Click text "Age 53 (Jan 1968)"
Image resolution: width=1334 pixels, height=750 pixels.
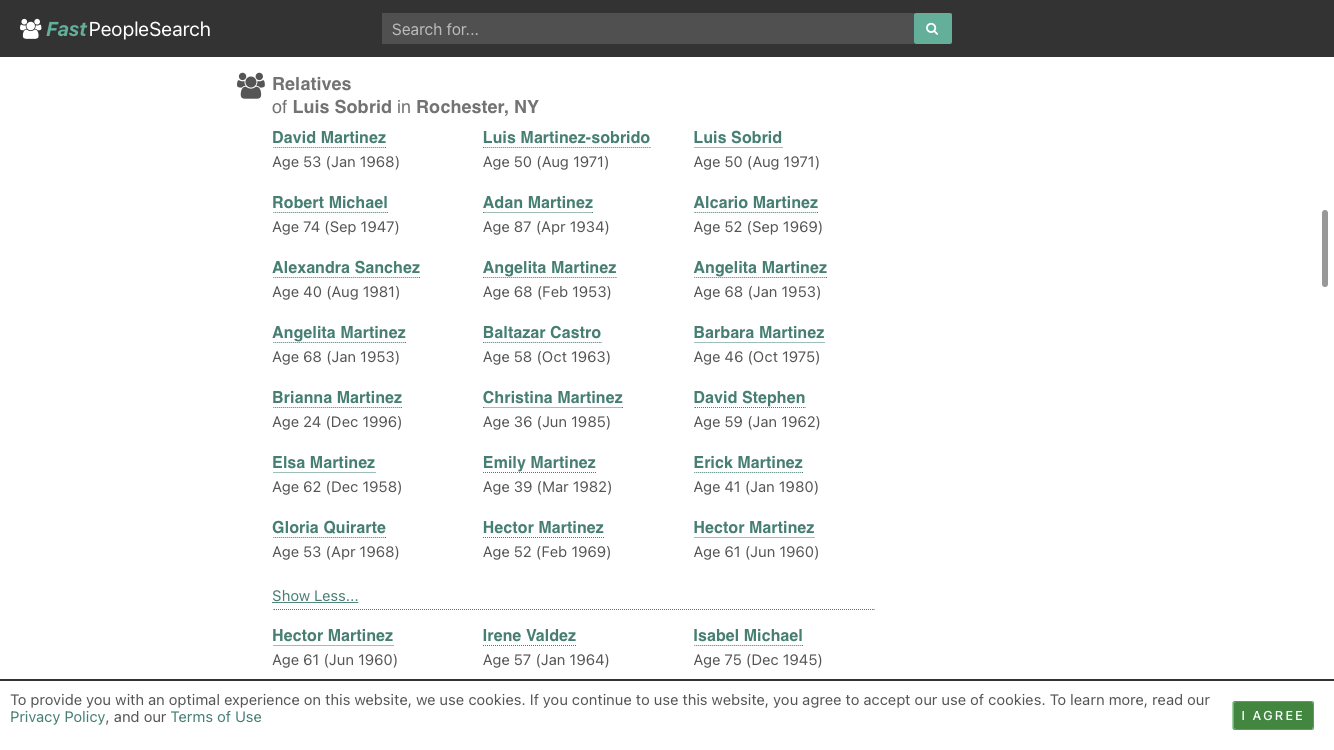pyautogui.click(x=336, y=162)
